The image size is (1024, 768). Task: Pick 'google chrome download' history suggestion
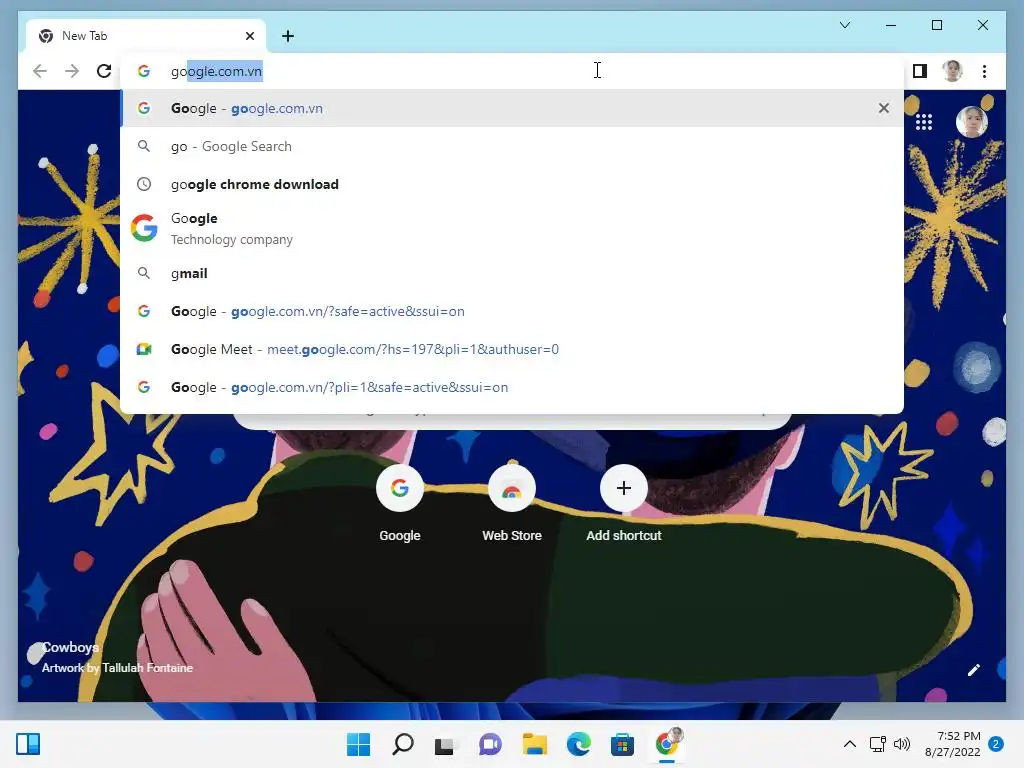512,184
